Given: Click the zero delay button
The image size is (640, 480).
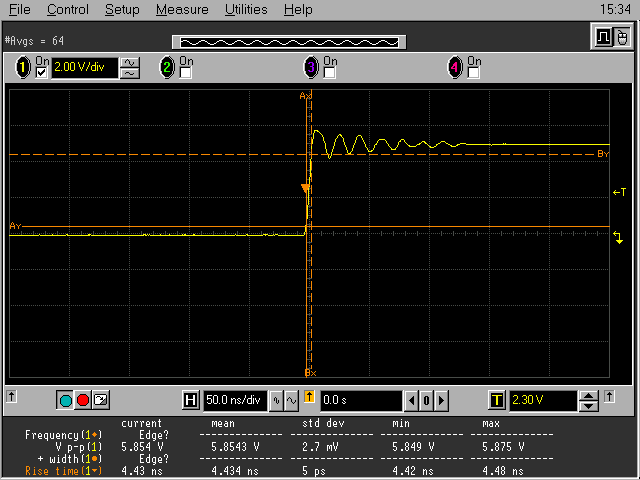Looking at the screenshot, I should [425, 400].
